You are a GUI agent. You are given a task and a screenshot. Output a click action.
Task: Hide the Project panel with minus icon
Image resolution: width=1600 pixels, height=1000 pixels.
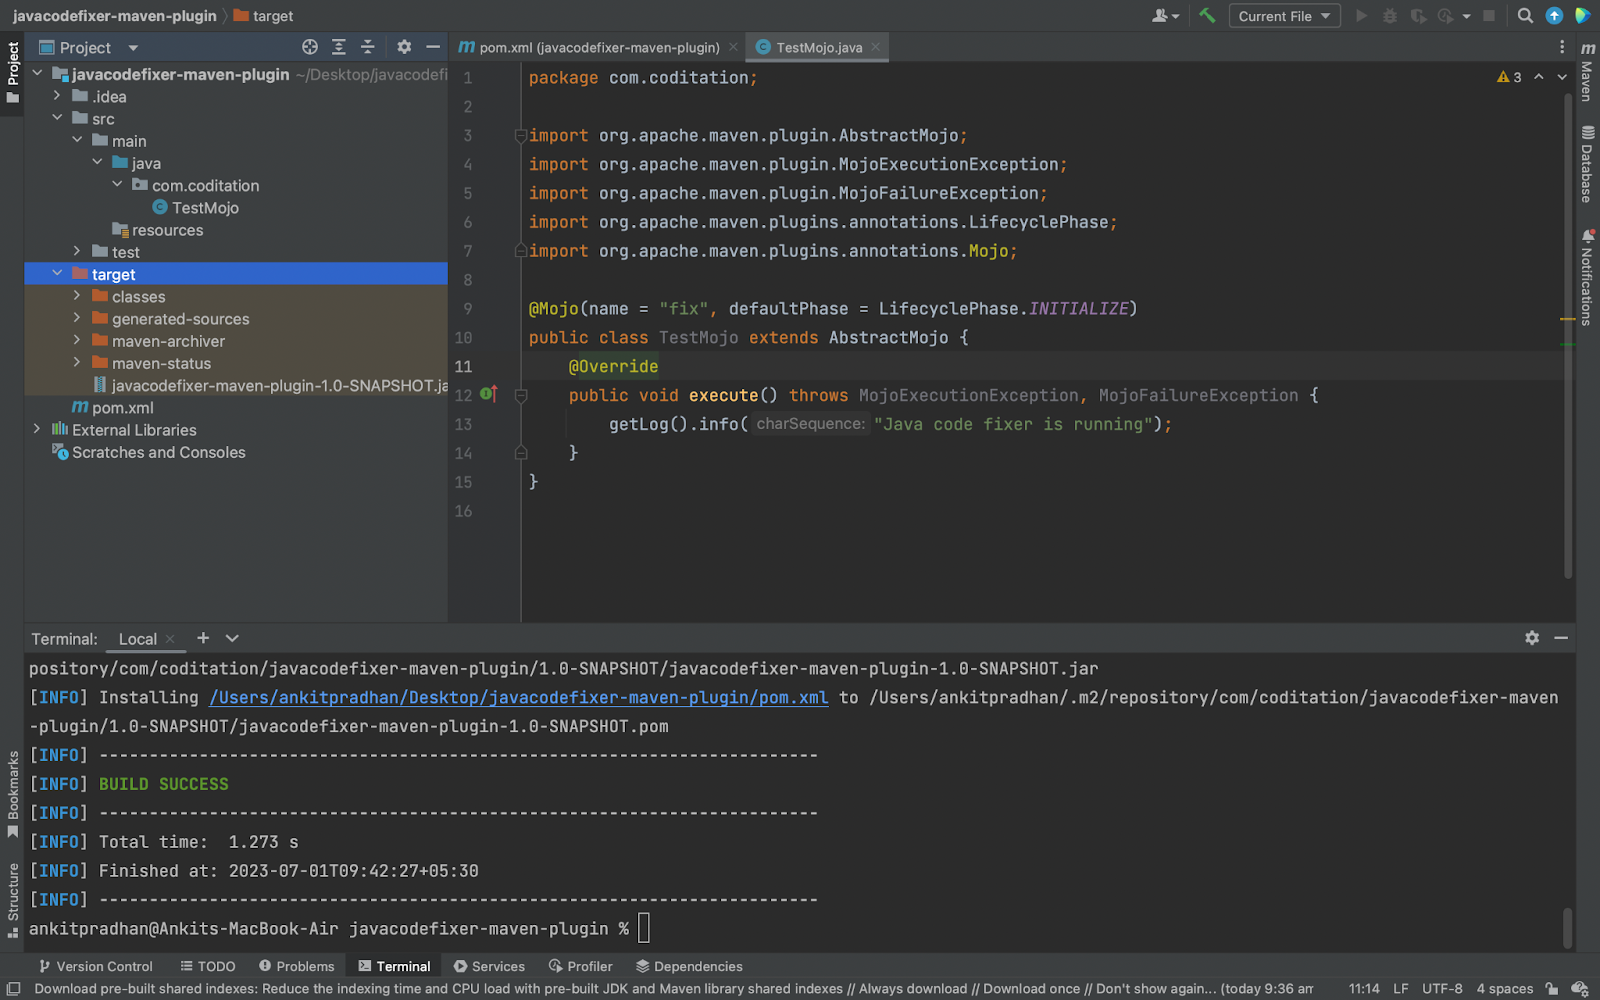(x=432, y=47)
